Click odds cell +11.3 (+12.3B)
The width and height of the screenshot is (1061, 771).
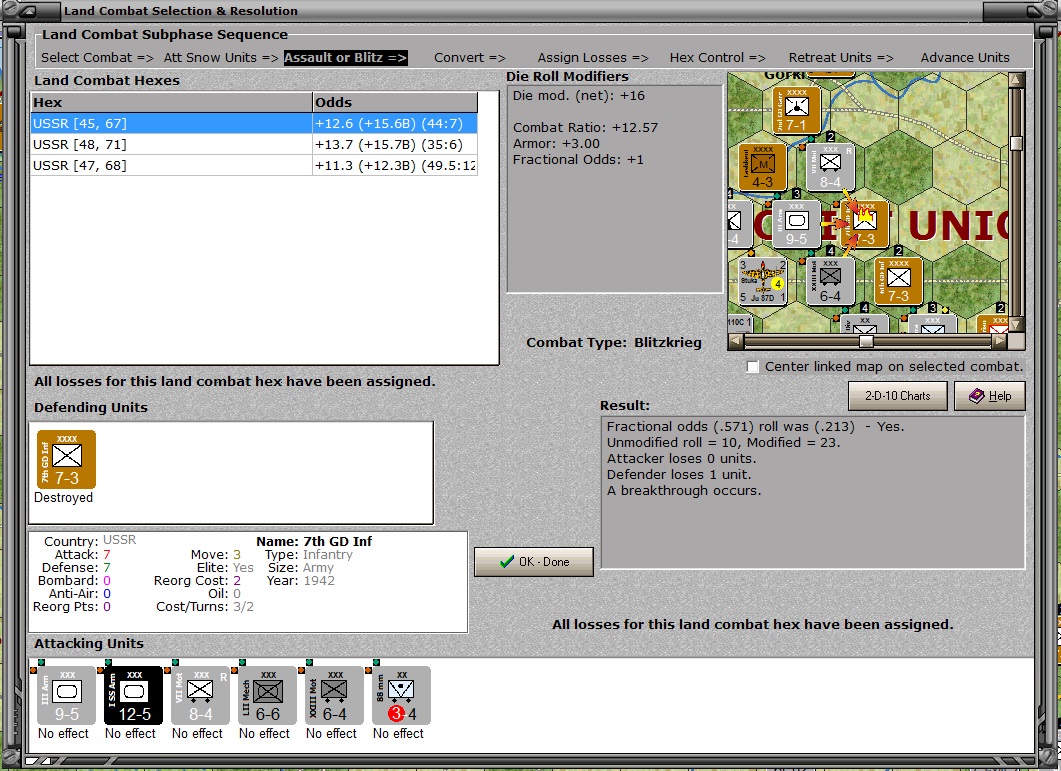tap(395, 165)
